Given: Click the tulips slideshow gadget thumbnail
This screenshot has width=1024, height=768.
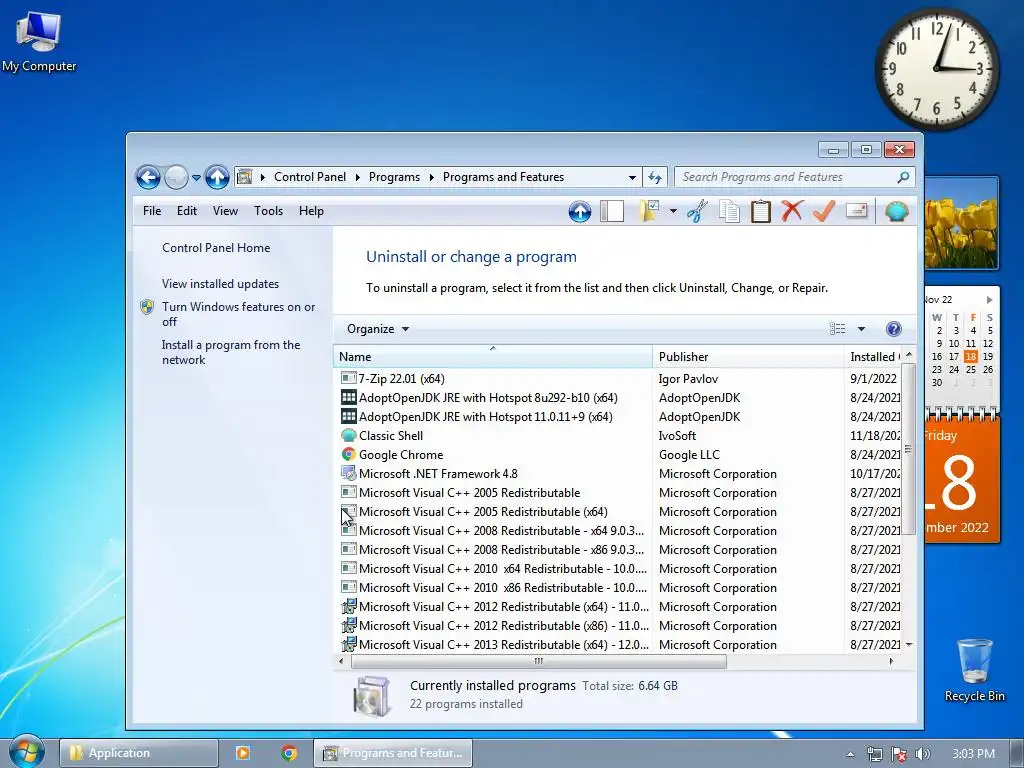Looking at the screenshot, I should (x=961, y=223).
